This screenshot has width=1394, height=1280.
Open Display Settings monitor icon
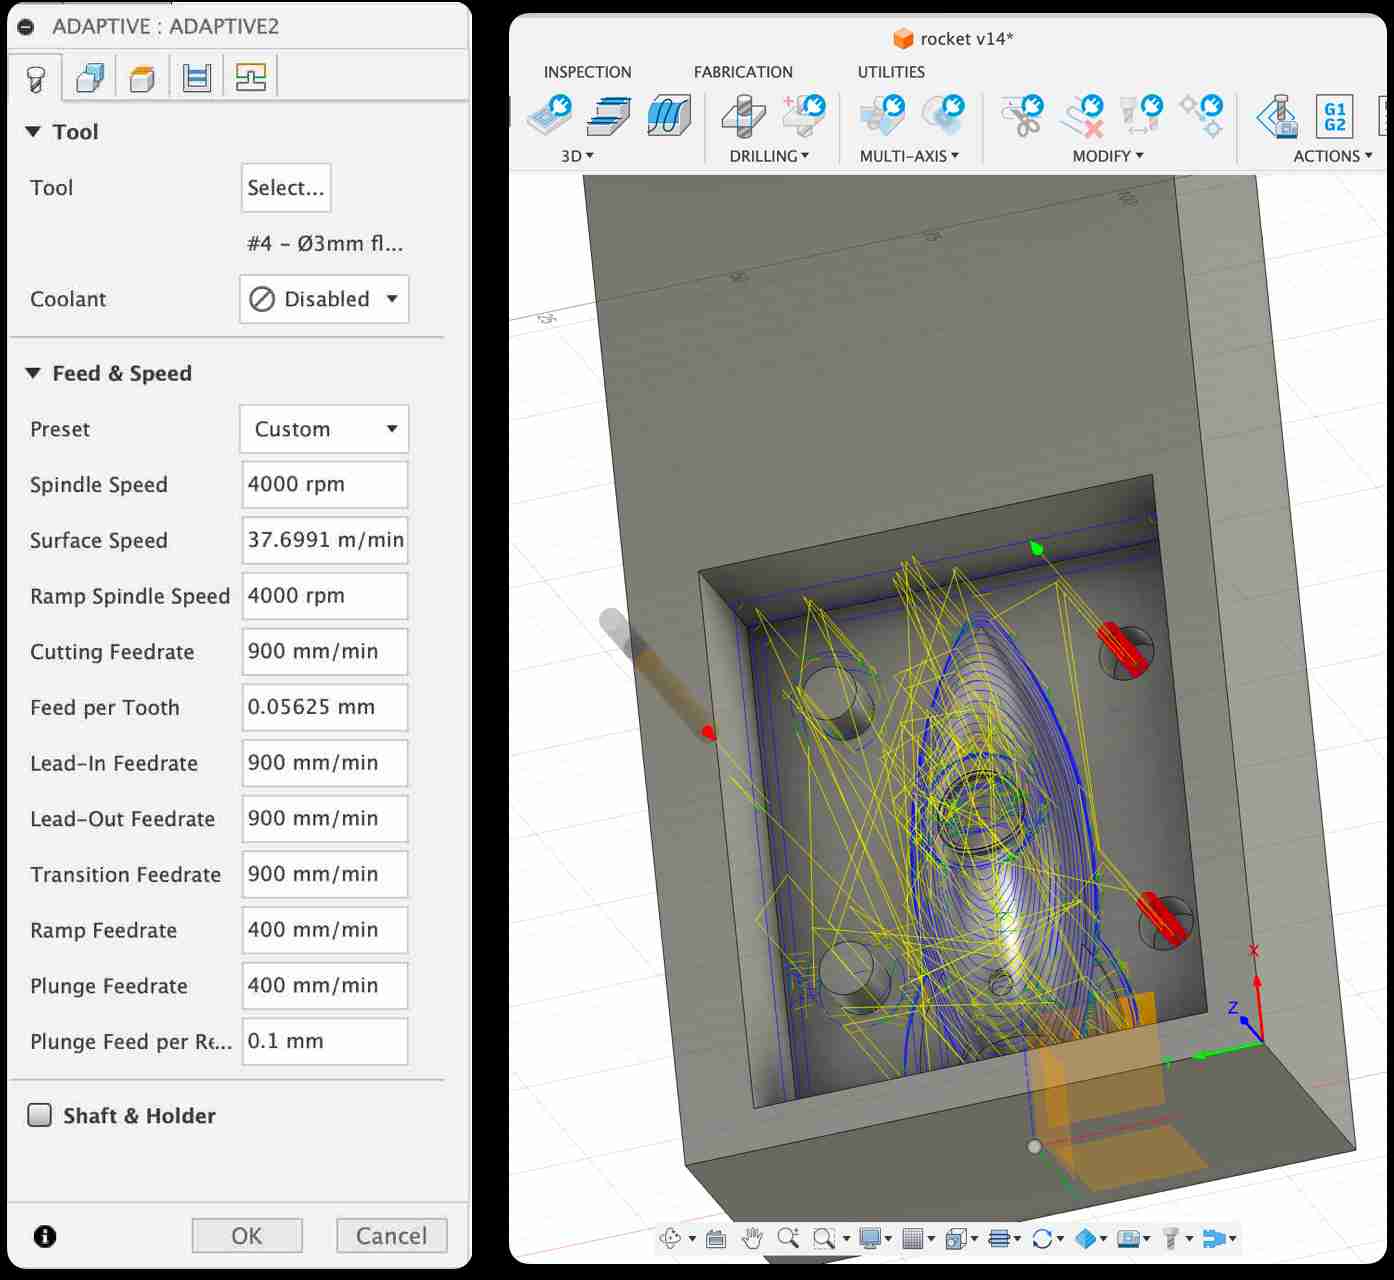click(869, 1238)
